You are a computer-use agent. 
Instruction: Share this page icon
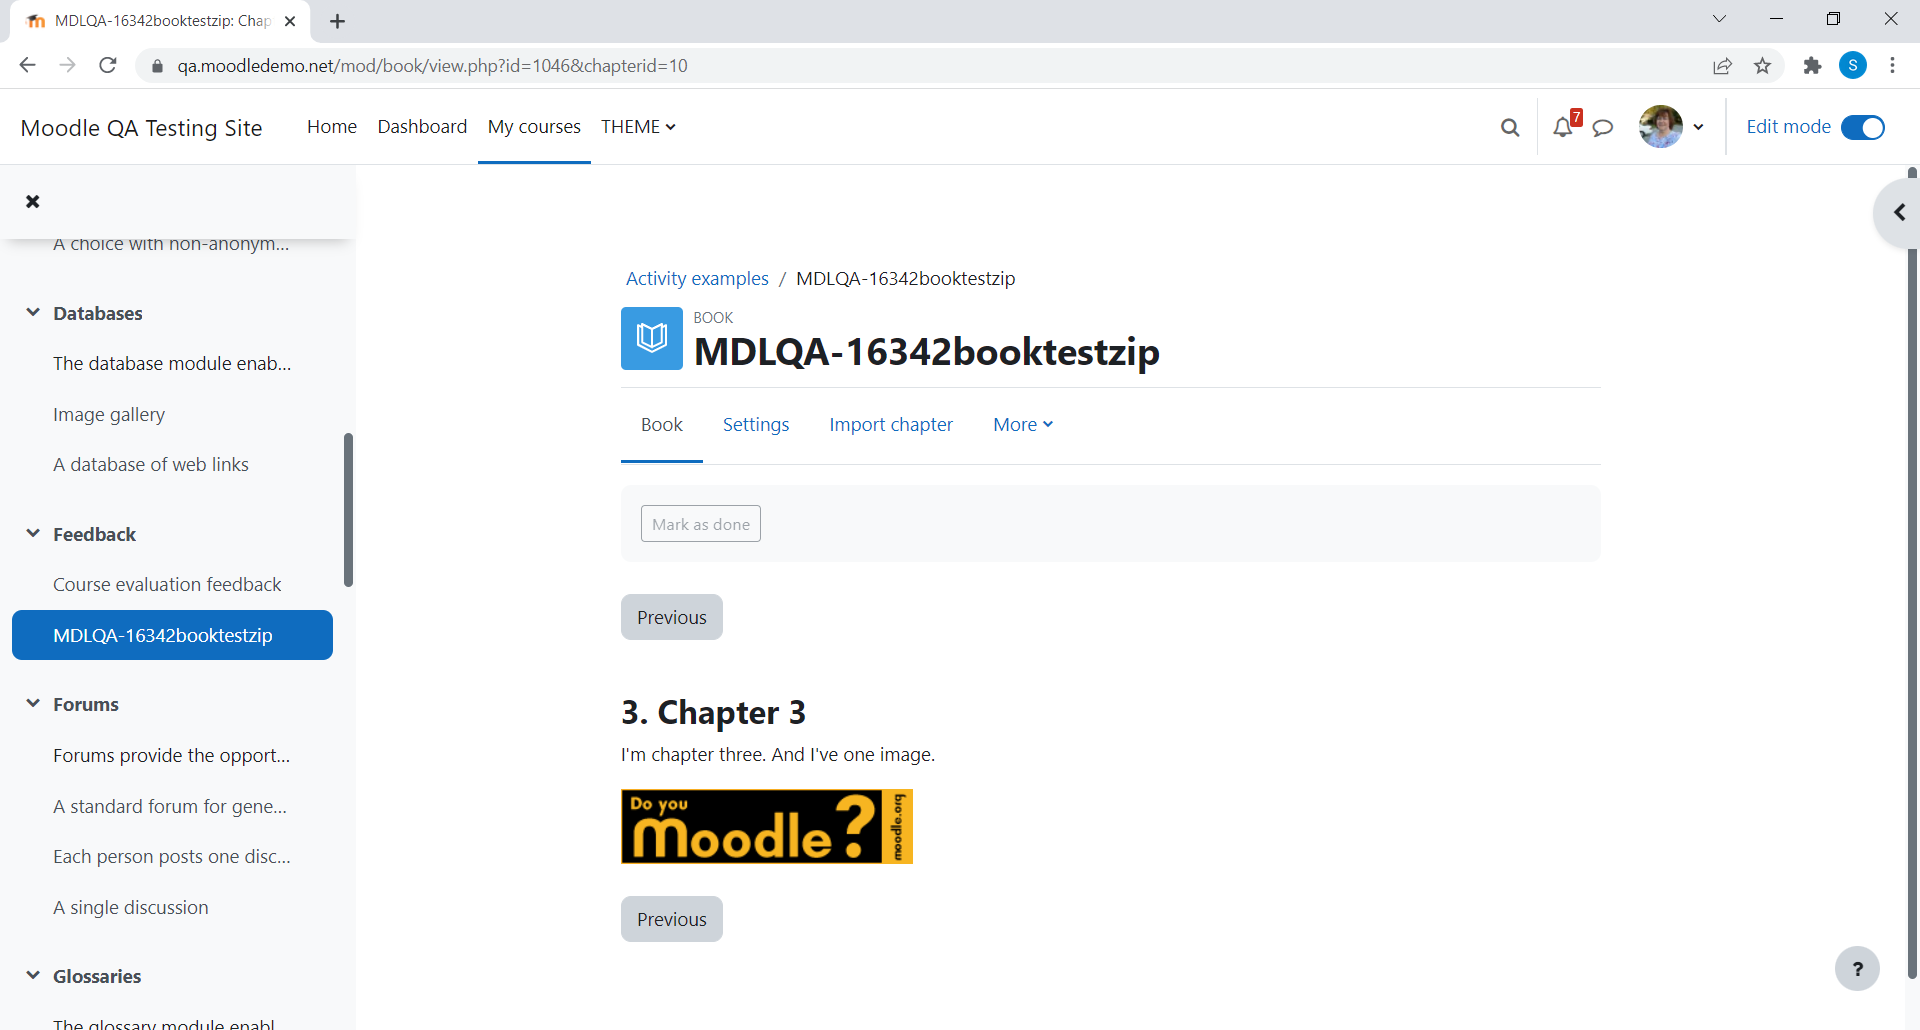1722,66
